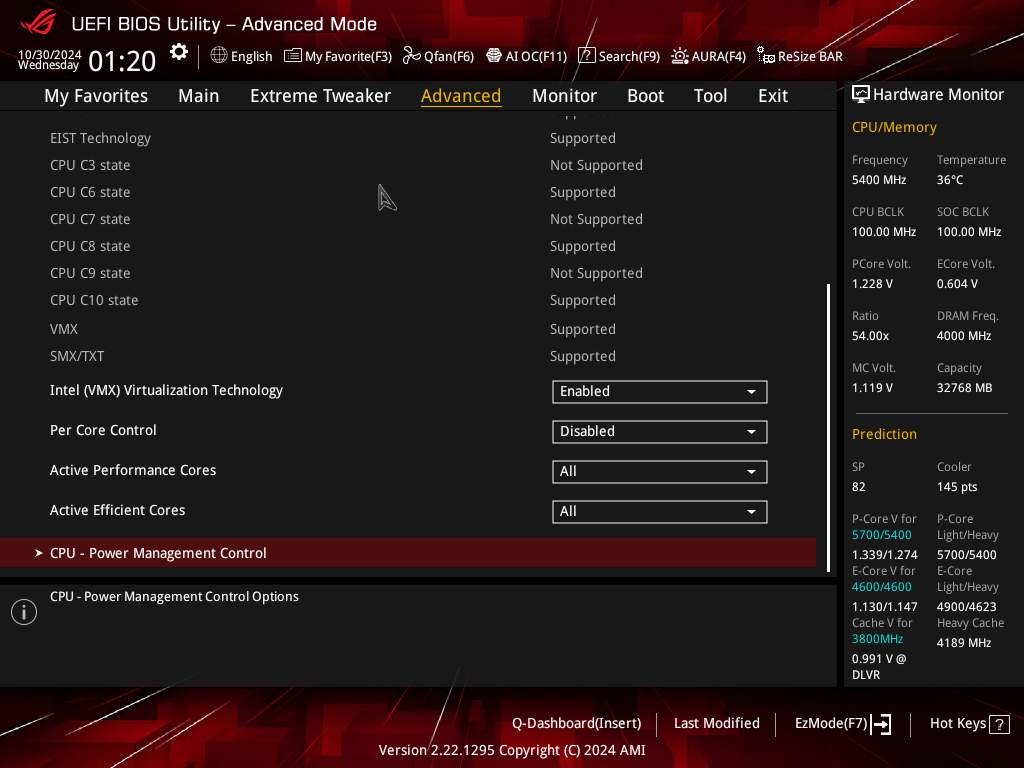The image size is (1024, 768).
Task: Click the vertical scrollbar of settings list
Action: pos(828,428)
